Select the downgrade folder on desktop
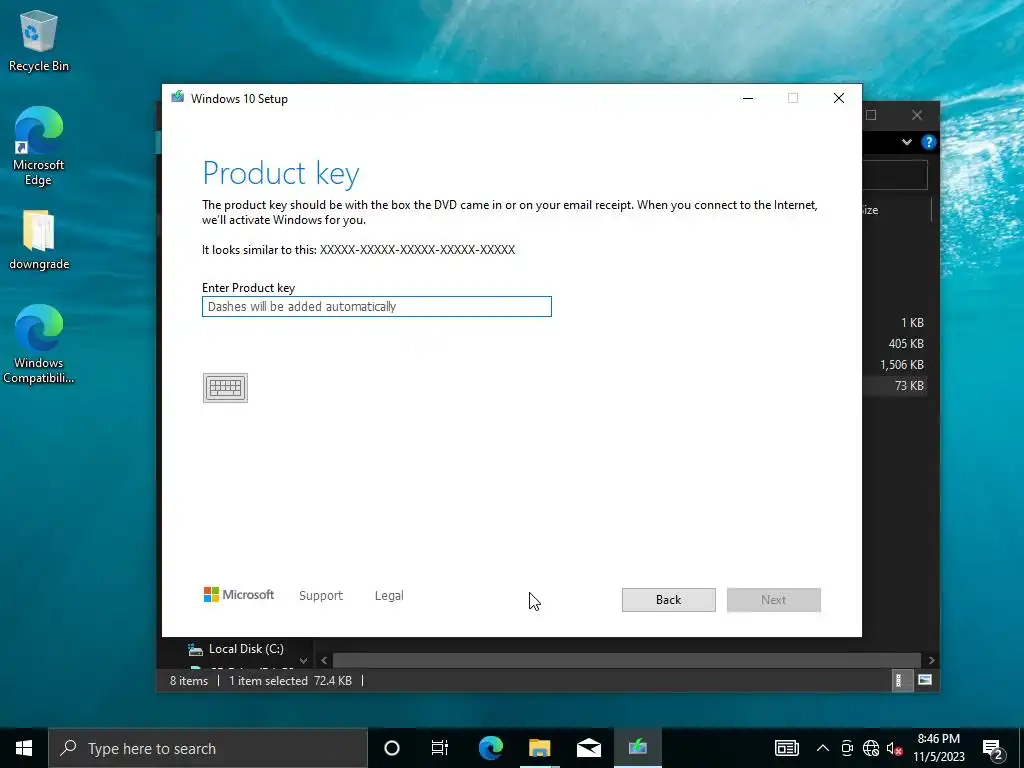 (39, 240)
